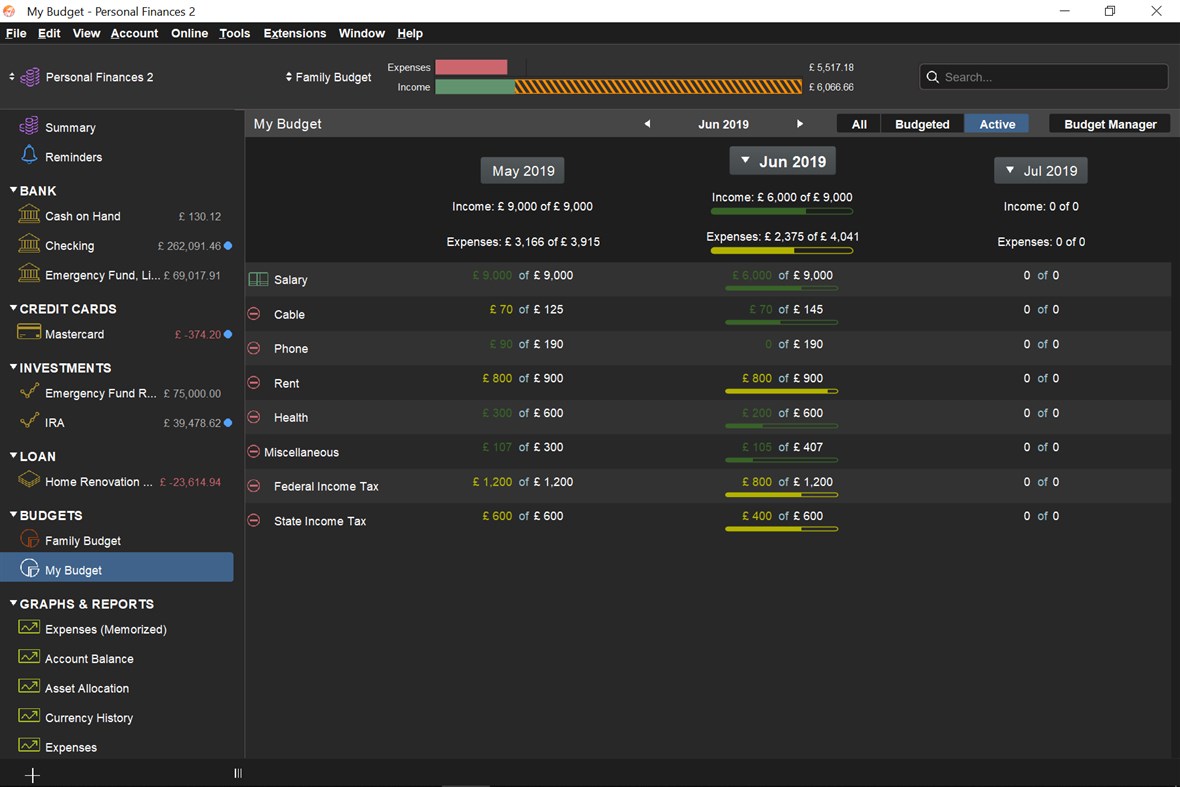The width and height of the screenshot is (1180, 787).
Task: Click the Mastercard balance £ -374.20
Action: [198, 334]
